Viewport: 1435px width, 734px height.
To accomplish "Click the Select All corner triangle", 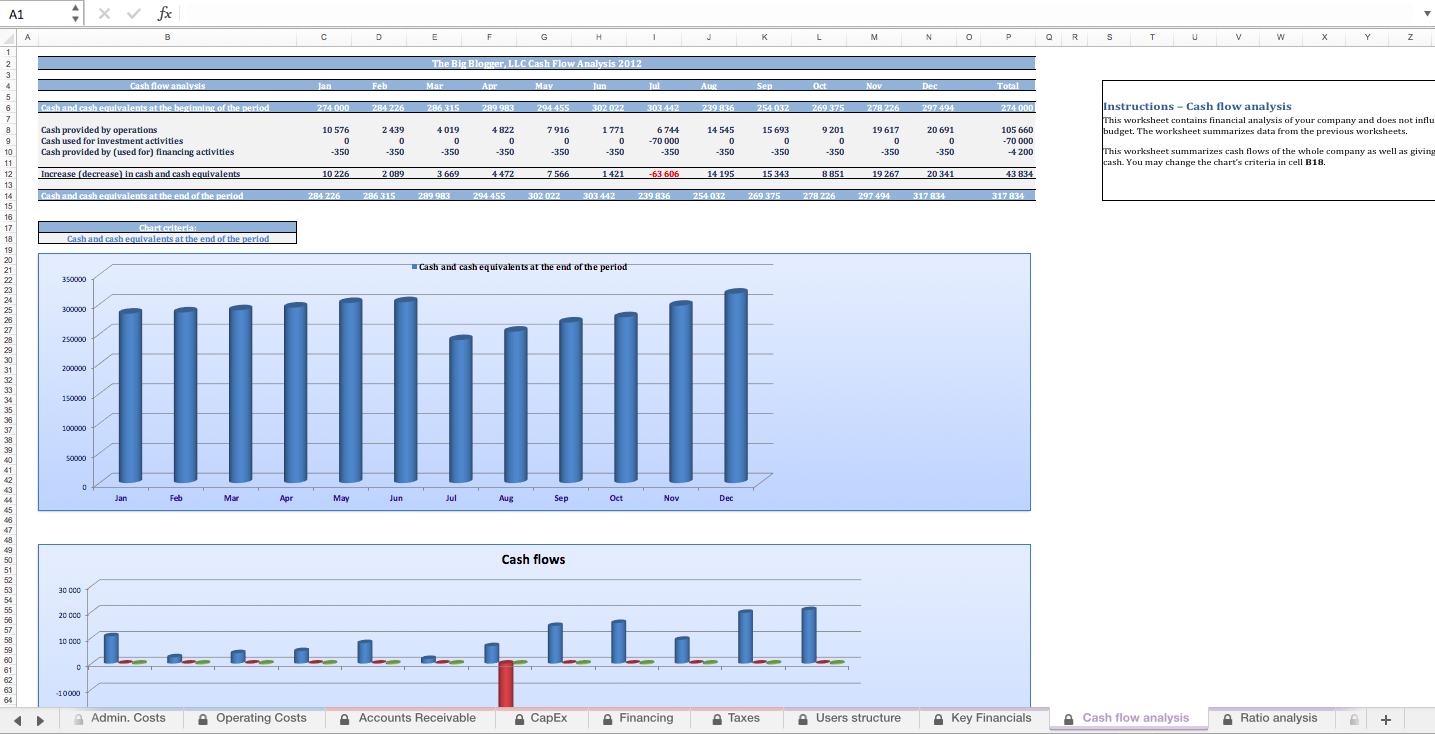I will (8, 37).
